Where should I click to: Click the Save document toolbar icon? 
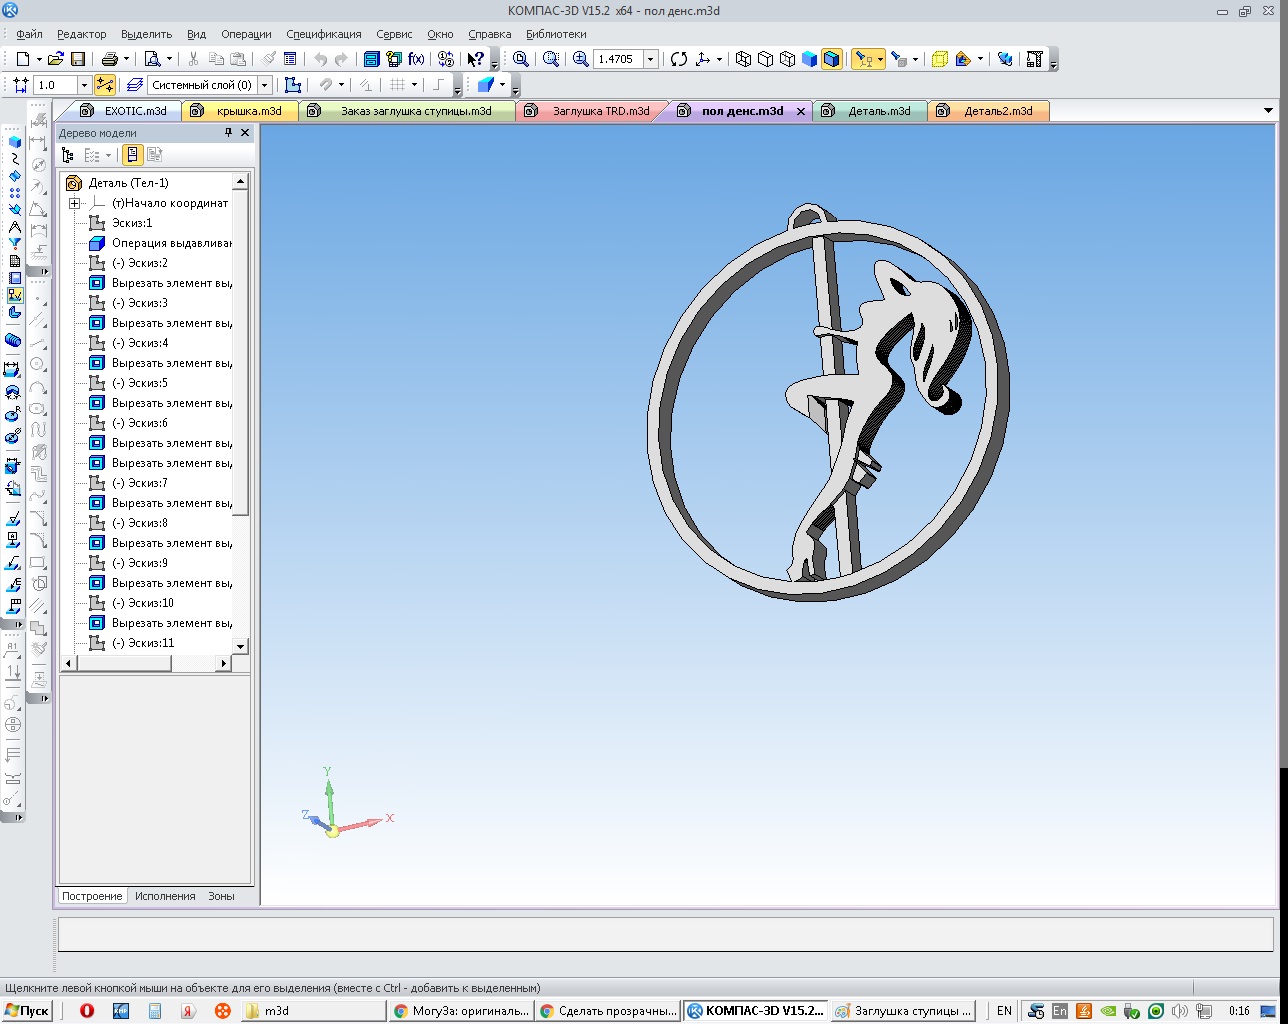(78, 59)
